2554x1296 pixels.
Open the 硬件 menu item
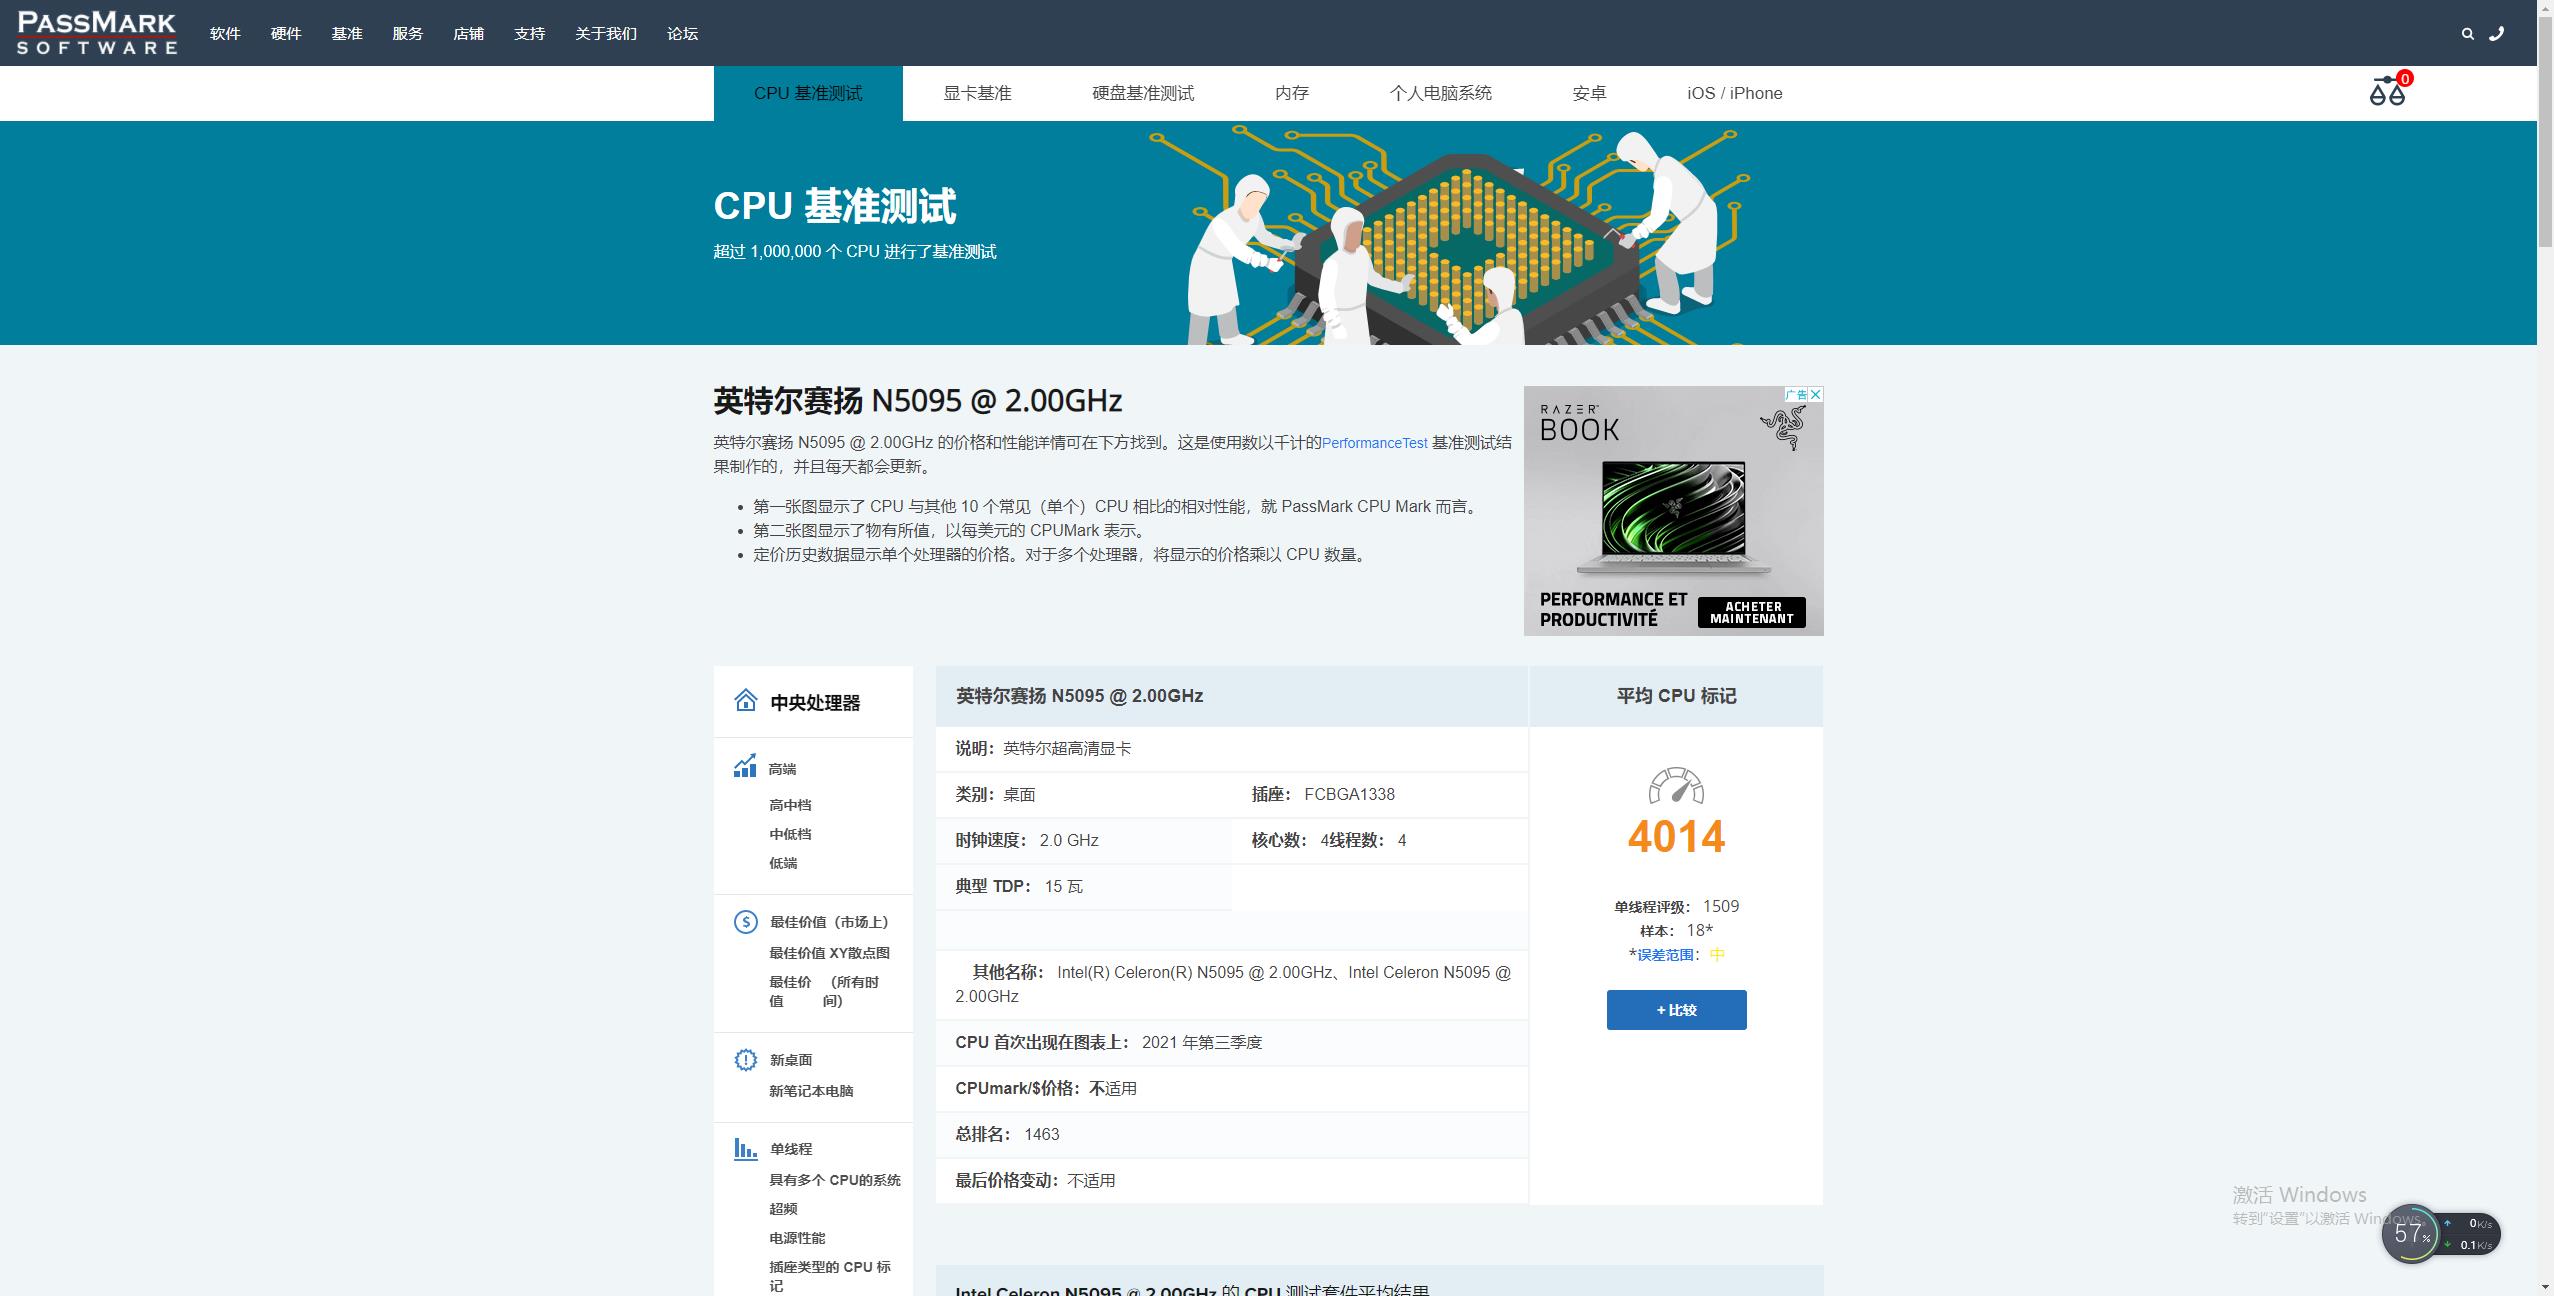pos(285,33)
